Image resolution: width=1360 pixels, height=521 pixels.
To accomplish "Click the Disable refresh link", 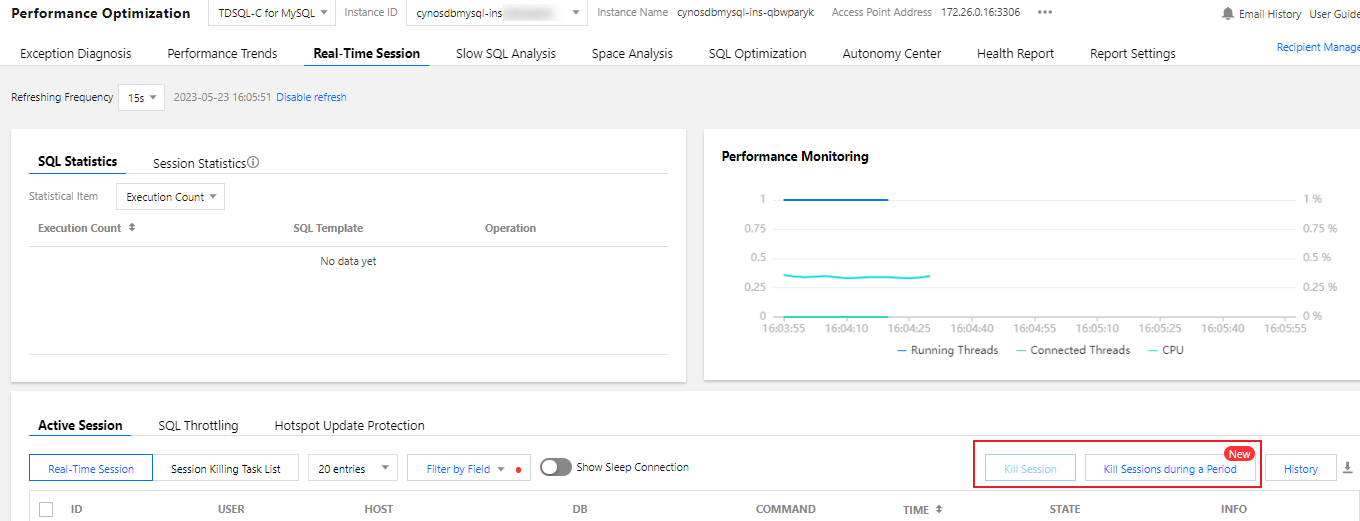I will pos(311,97).
